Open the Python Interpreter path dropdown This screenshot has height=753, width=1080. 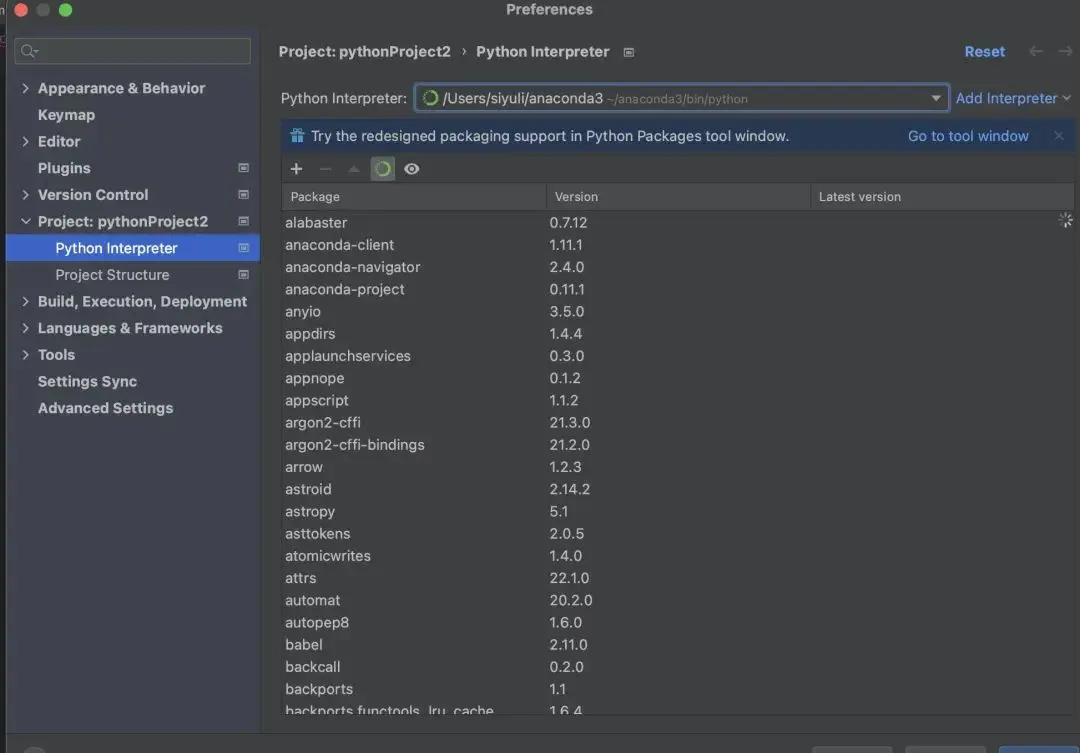[936, 98]
